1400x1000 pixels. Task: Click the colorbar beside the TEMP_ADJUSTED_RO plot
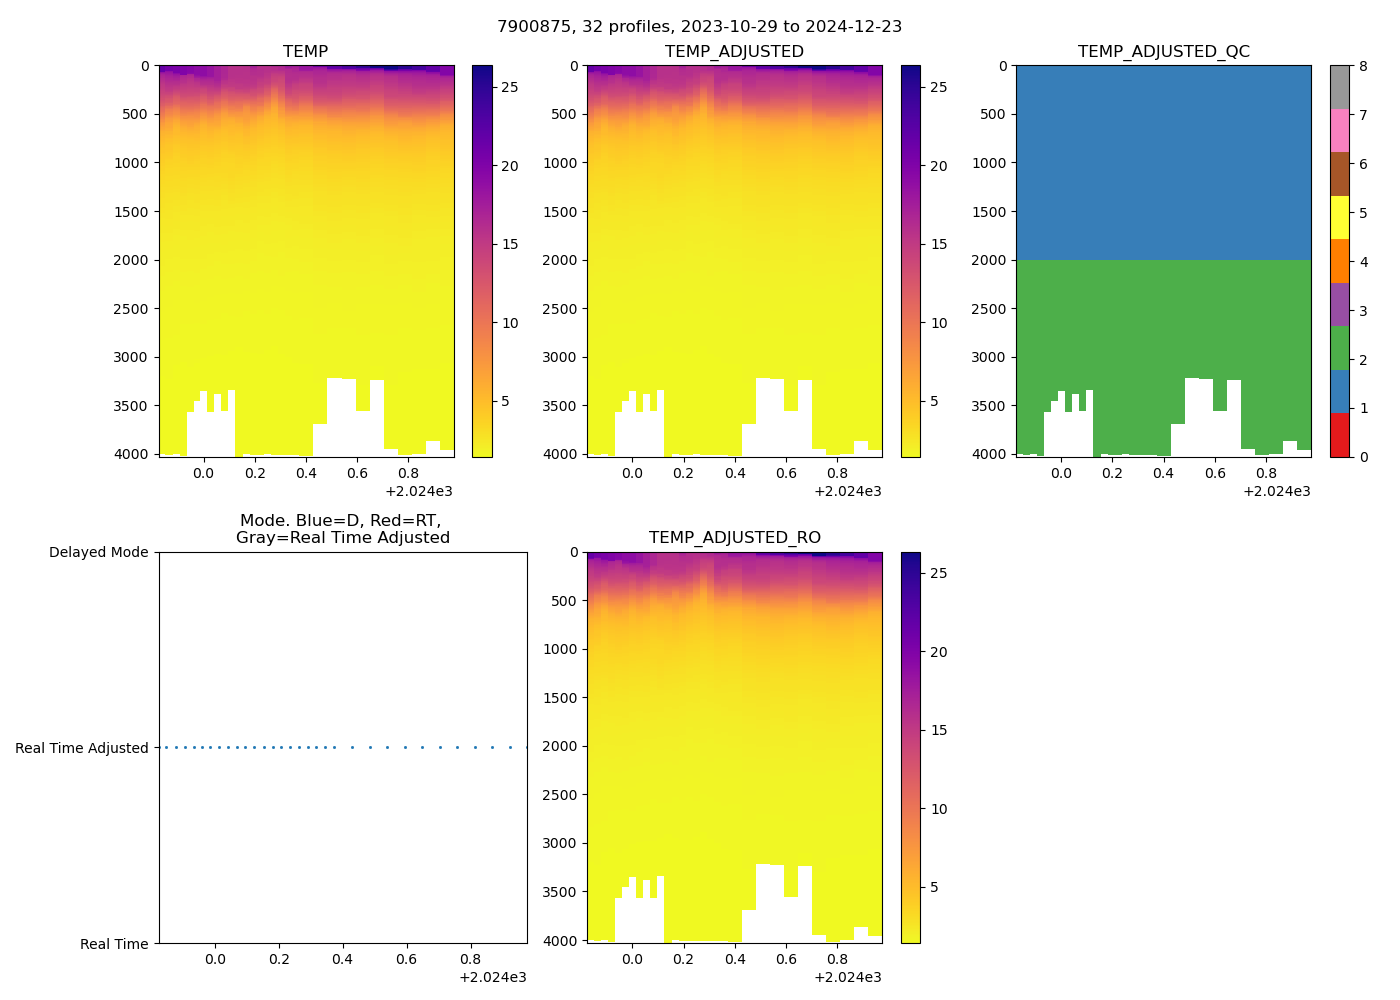tap(910, 747)
